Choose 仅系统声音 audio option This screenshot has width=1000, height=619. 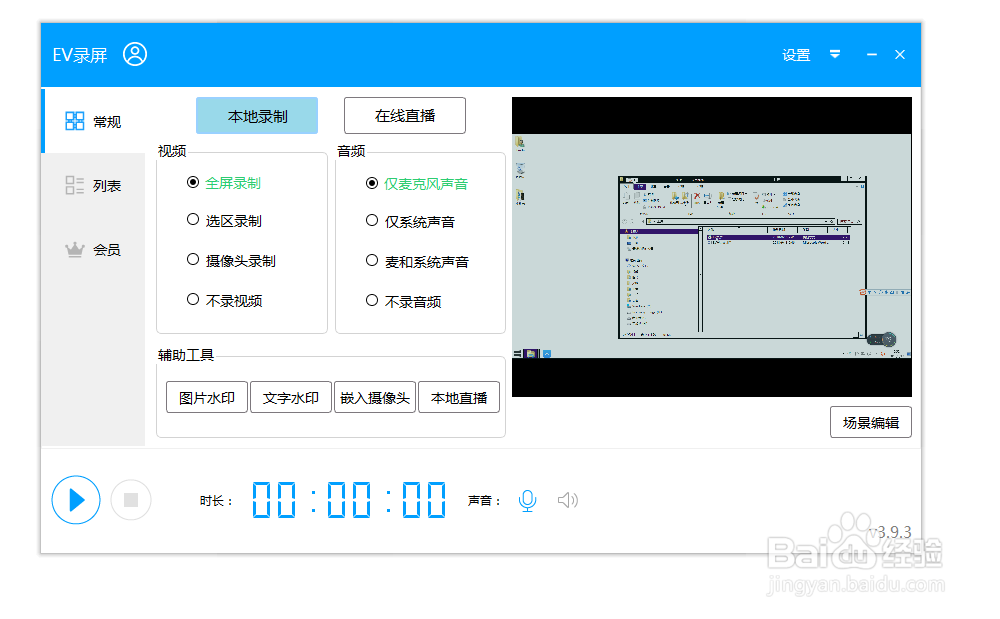pos(410,221)
